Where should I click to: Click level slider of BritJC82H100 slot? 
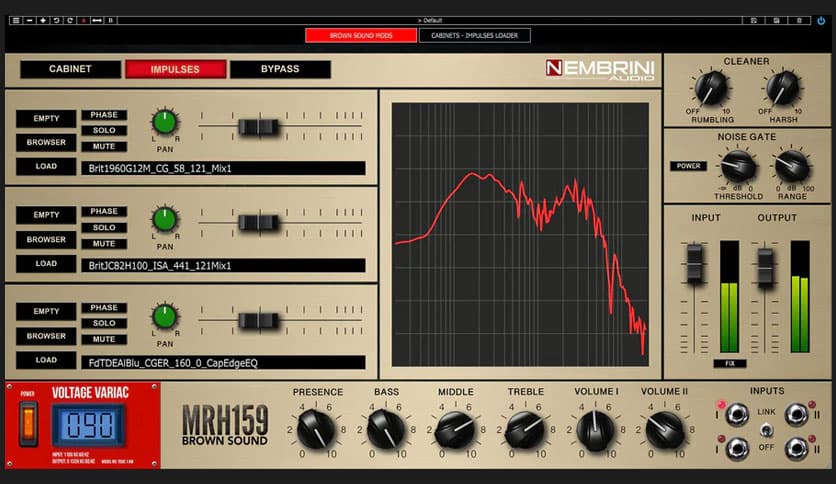[x=259, y=222]
